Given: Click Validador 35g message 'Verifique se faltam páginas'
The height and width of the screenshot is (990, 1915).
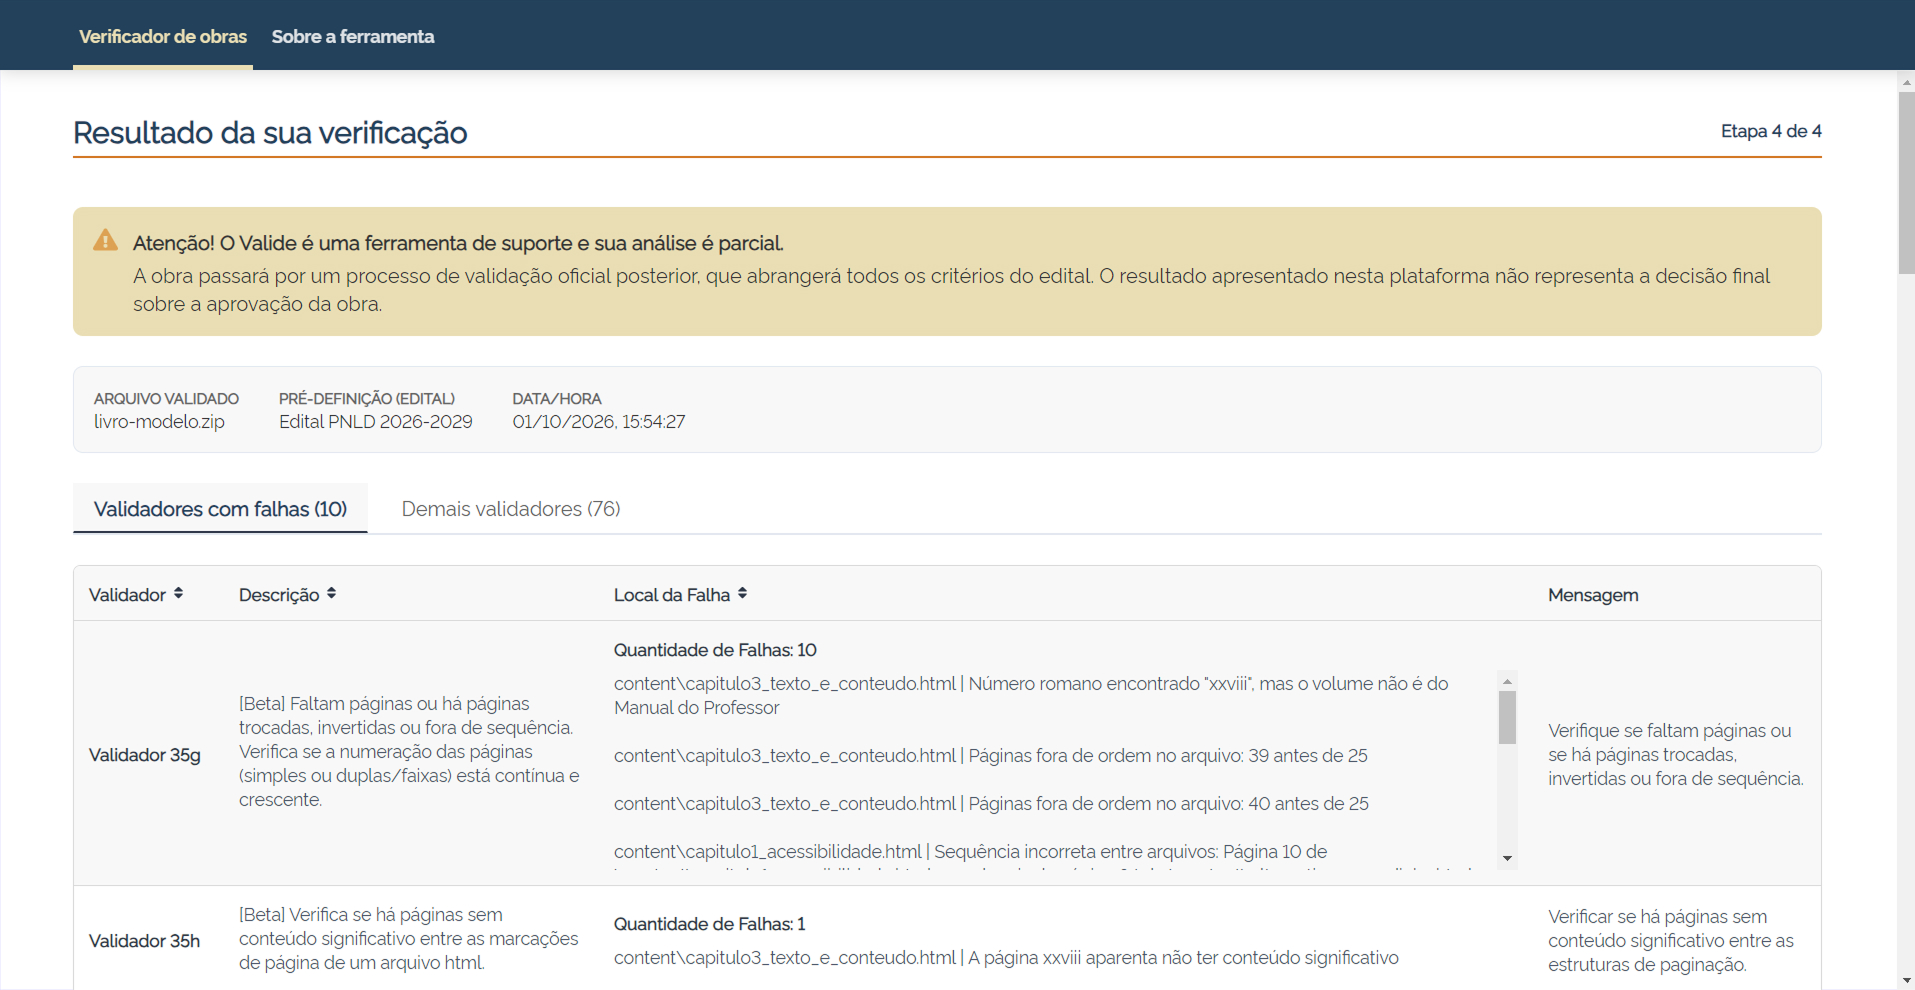Looking at the screenshot, I should click(1676, 755).
